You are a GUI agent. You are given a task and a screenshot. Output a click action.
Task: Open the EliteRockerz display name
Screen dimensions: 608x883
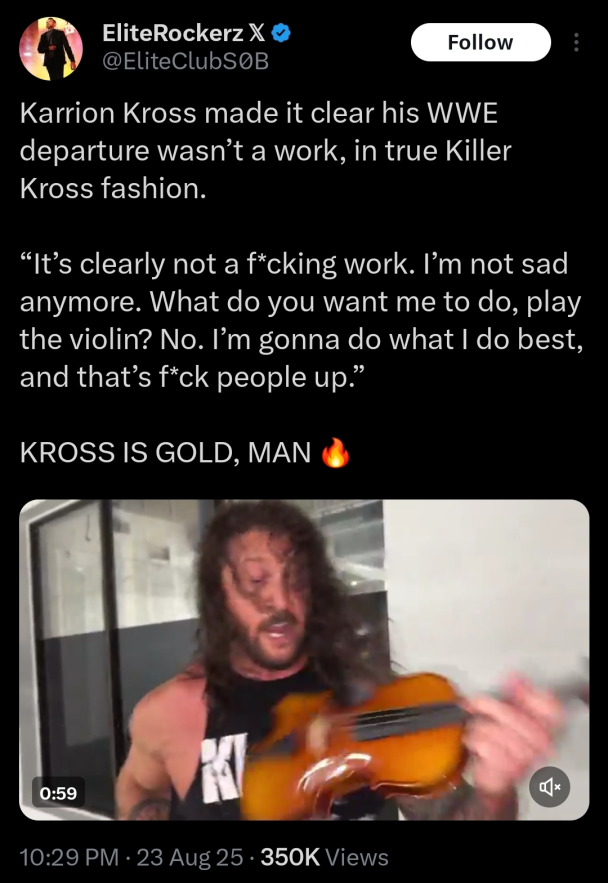pyautogui.click(x=173, y=34)
